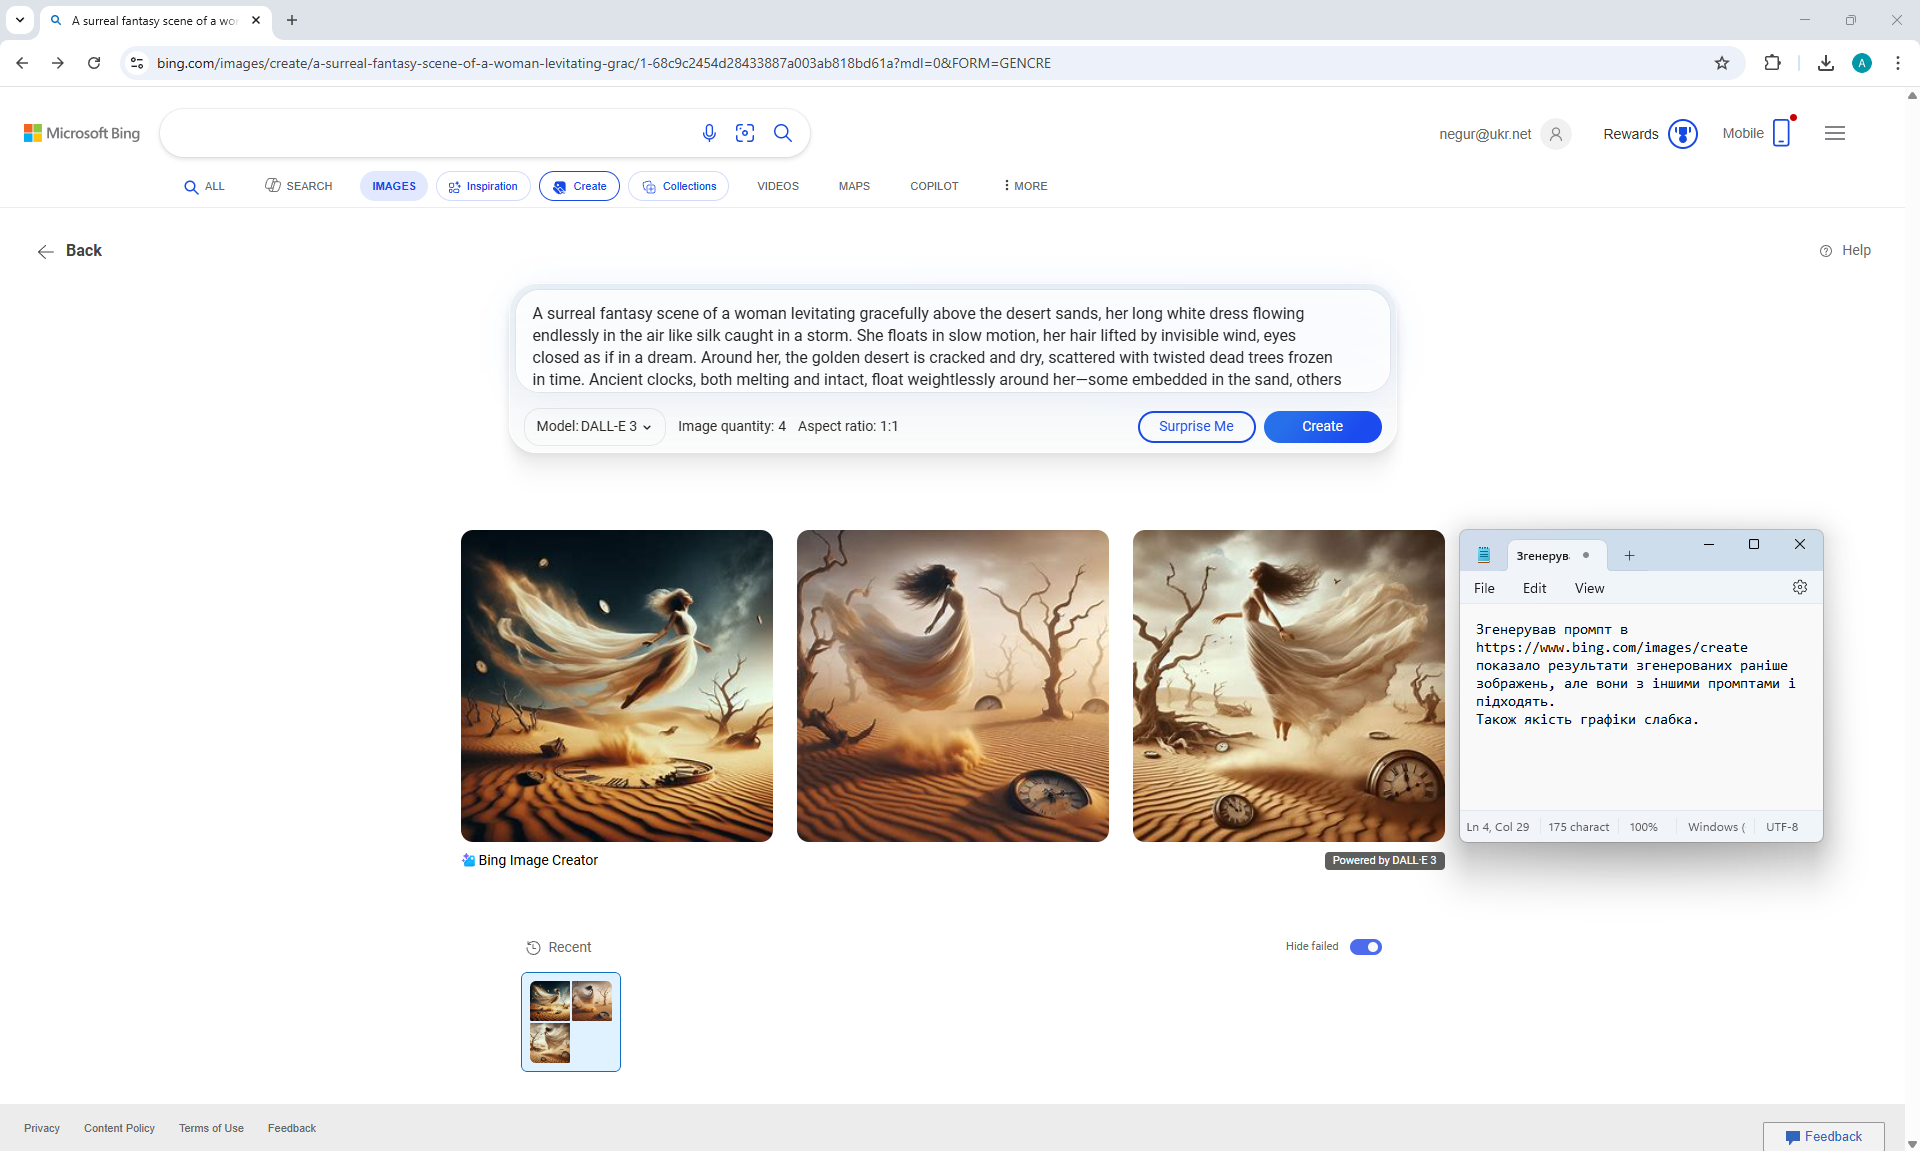This screenshot has width=1920, height=1151.
Task: Bookmark page with star icon
Action: (x=1722, y=63)
